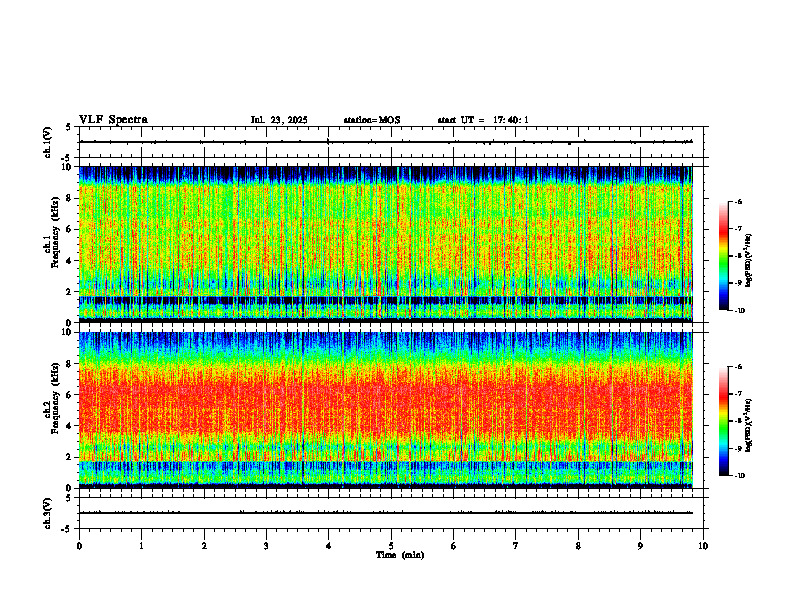The width and height of the screenshot is (792, 612).
Task: Click the ch.2 frequency axis tick "2"
Action: pyautogui.click(x=69, y=457)
